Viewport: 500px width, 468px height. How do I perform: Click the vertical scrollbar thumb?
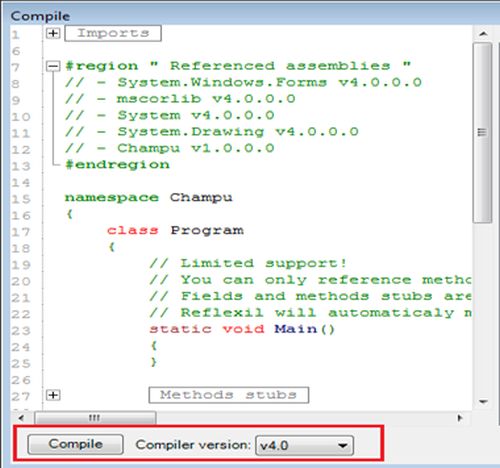click(482, 133)
